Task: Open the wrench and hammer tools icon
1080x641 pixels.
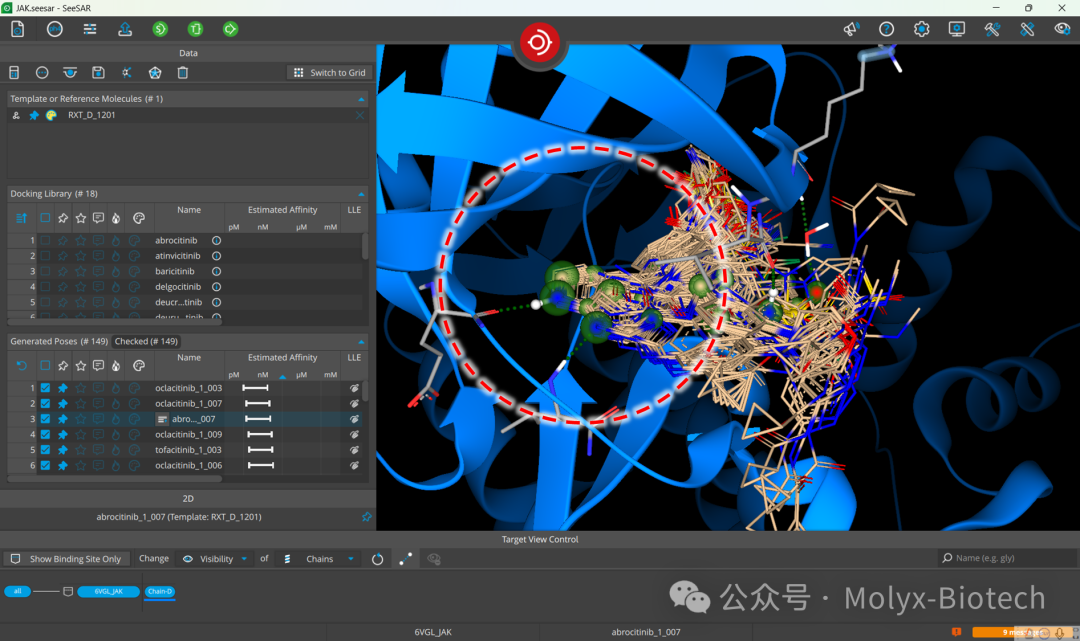Action: [992, 29]
